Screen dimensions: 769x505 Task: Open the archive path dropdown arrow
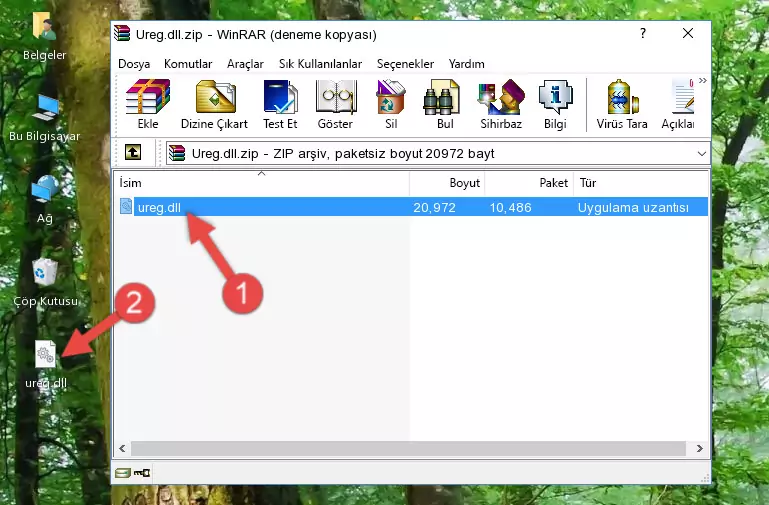tap(702, 153)
